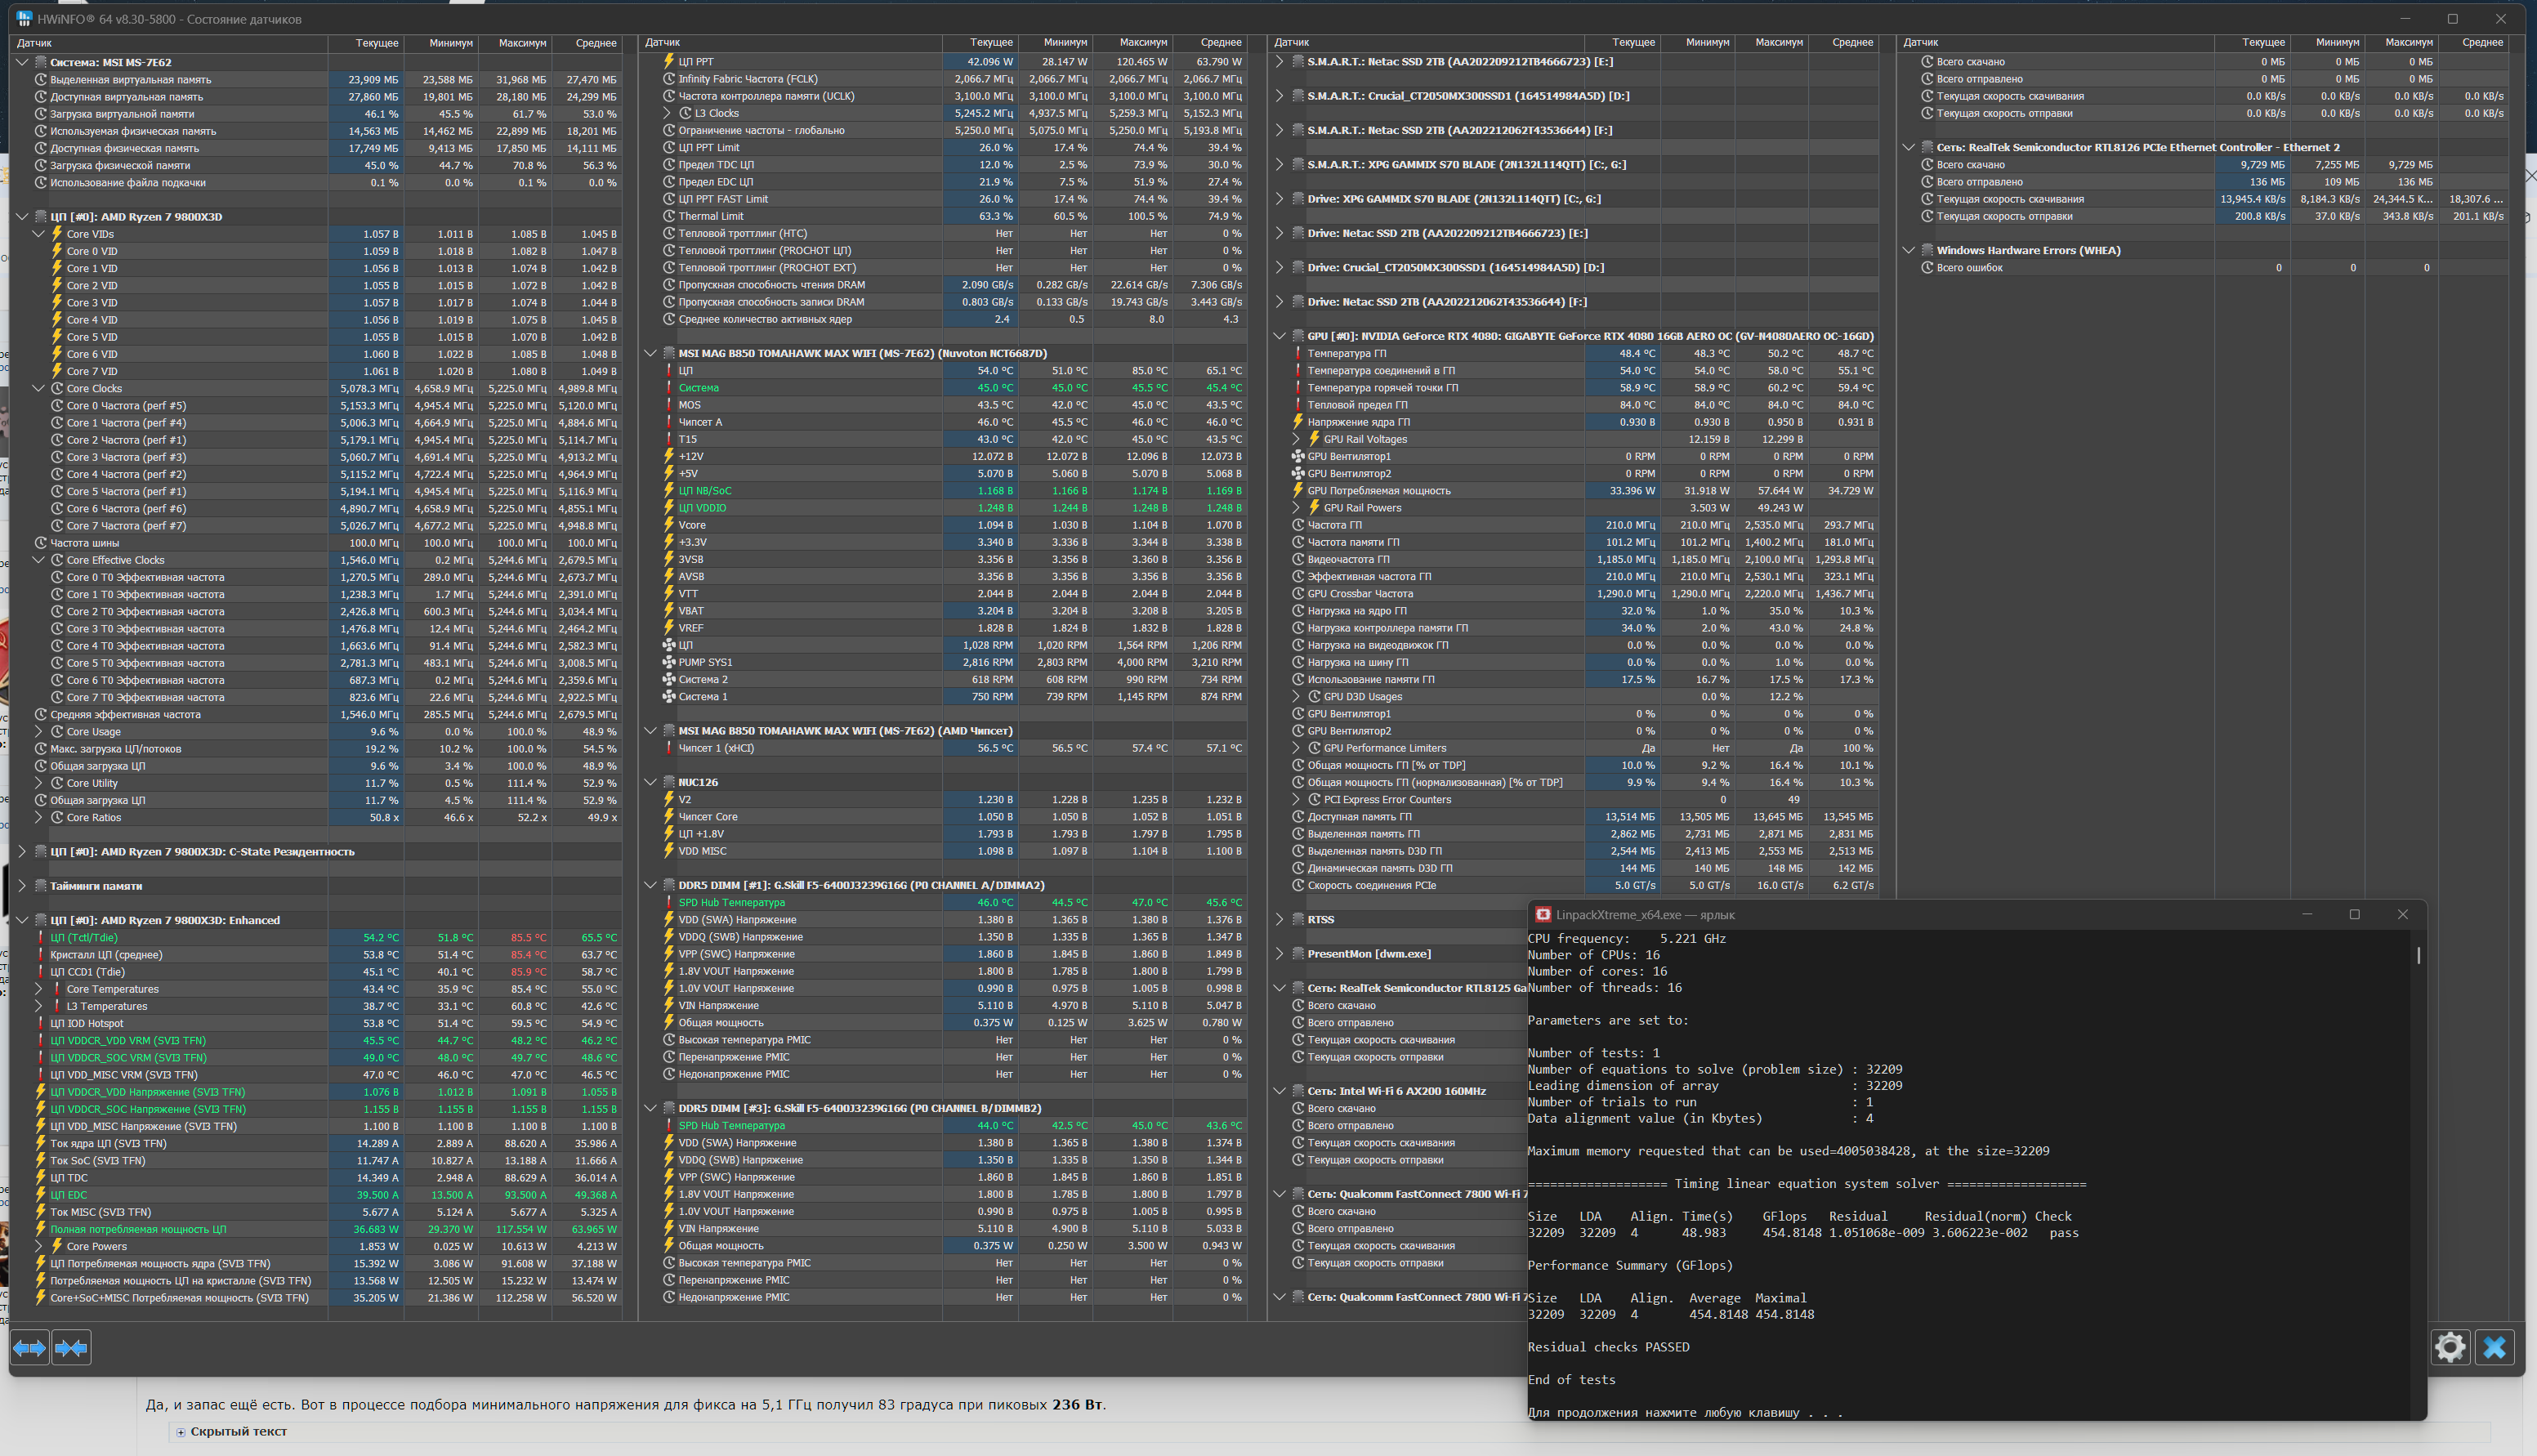
Task: Expand the Скрытый текст spoiler
Action: point(181,1432)
